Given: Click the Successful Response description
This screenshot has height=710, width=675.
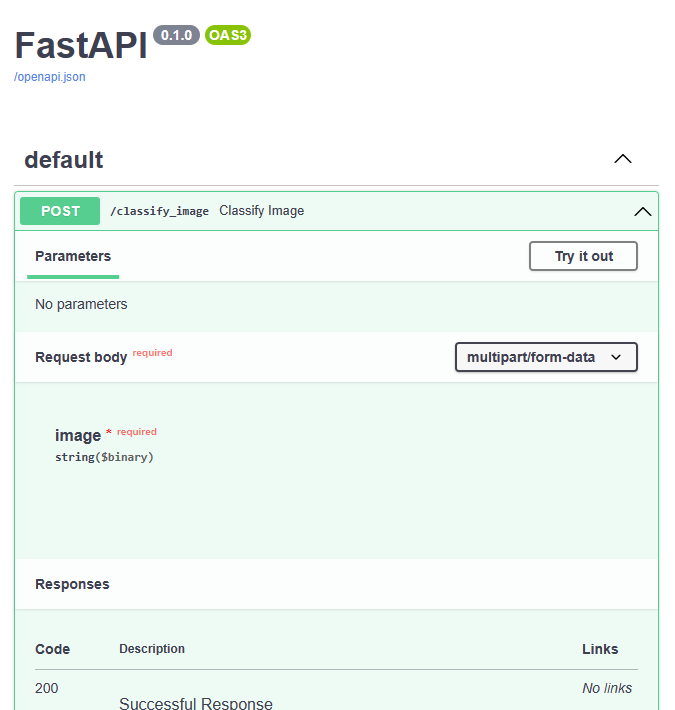Looking at the screenshot, I should pos(196,703).
